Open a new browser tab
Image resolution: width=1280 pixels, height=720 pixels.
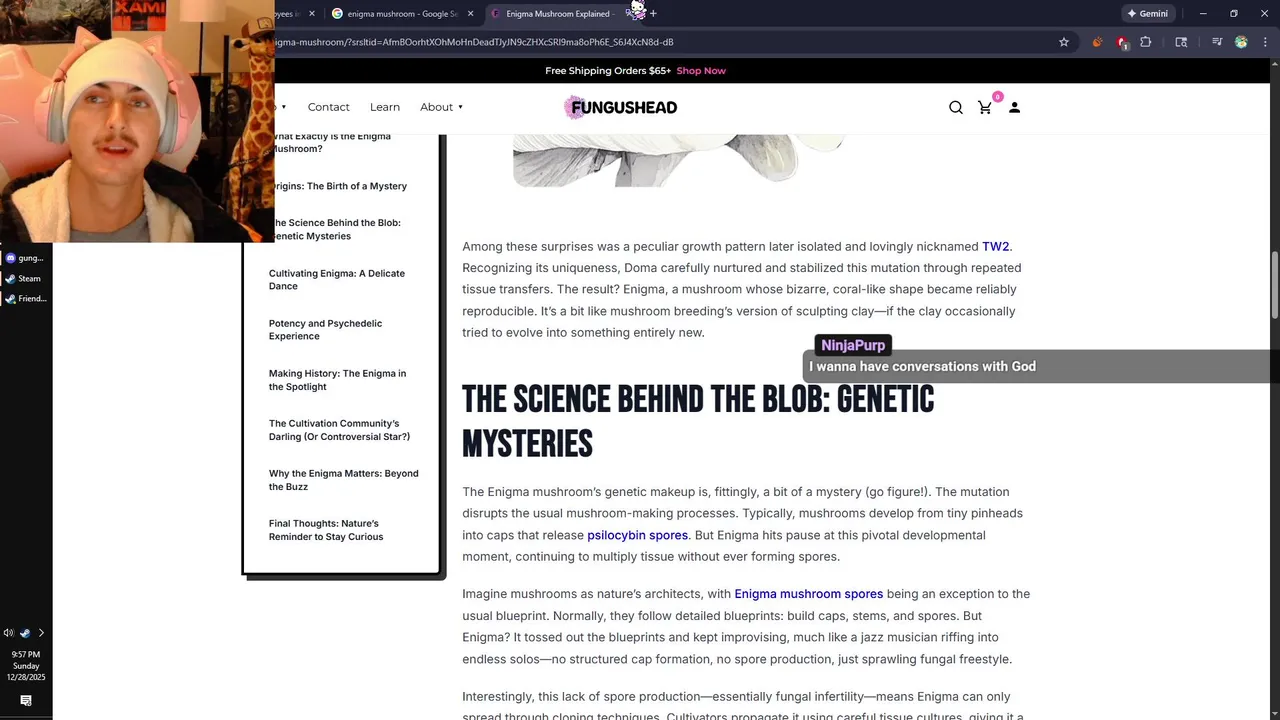point(653,14)
